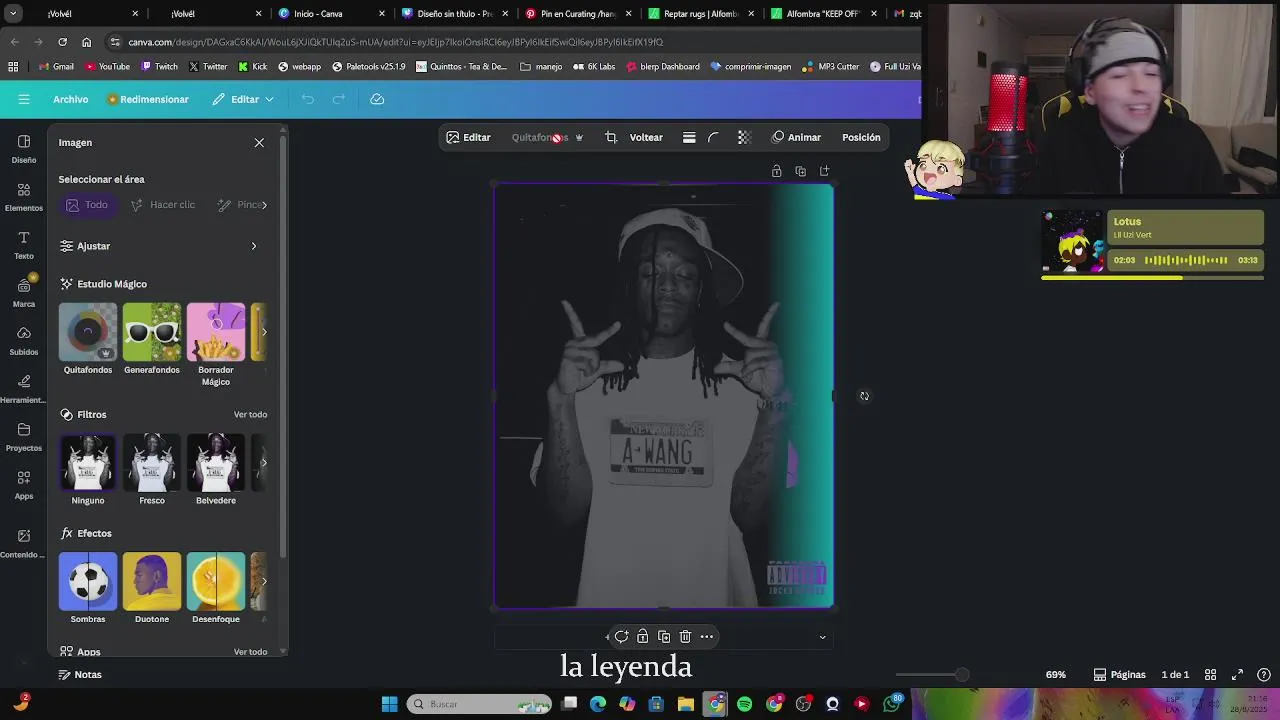Open the border style lines icon
Screen dimensions: 1280x720
tap(689, 137)
